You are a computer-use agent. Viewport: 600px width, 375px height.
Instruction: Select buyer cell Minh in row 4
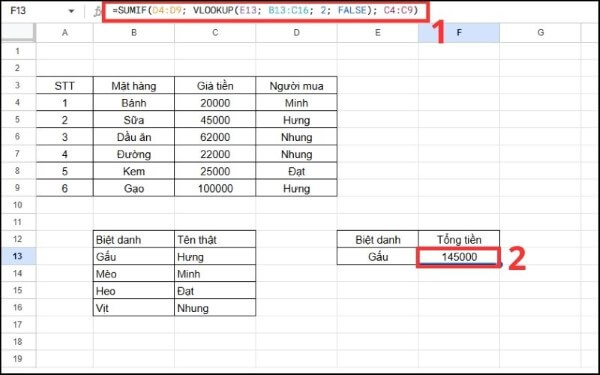coord(297,103)
